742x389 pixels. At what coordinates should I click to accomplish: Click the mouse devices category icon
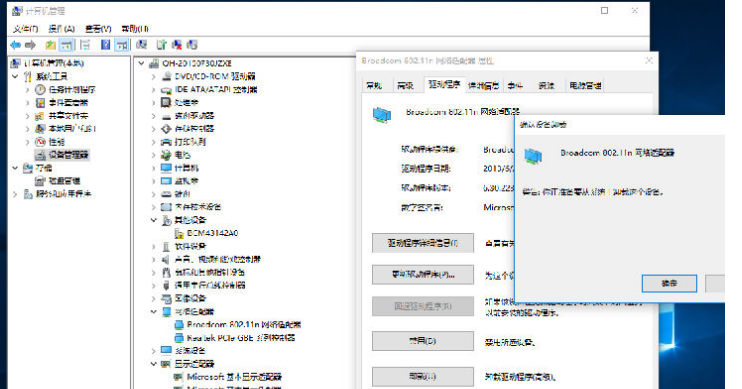[166, 272]
